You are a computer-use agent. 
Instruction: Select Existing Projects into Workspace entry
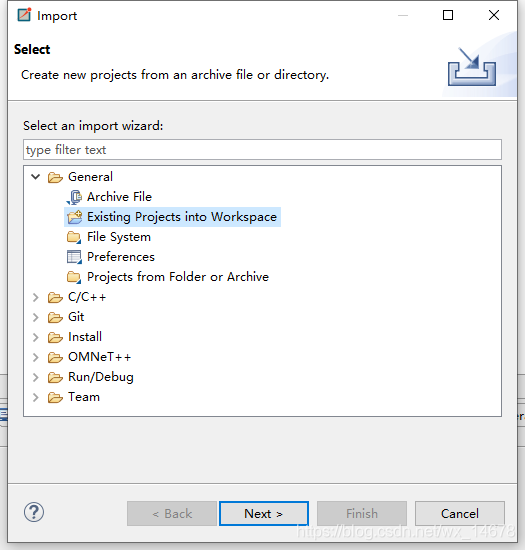coord(182,217)
